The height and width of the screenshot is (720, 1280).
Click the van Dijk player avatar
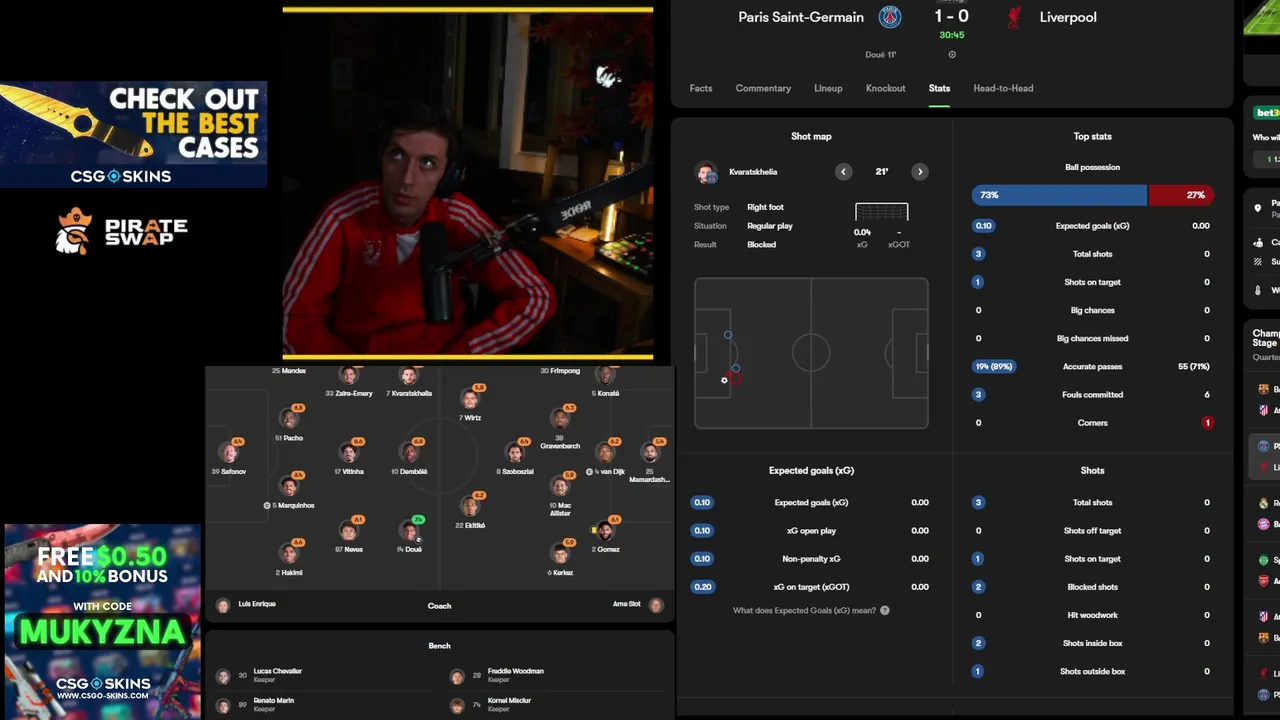(x=605, y=453)
